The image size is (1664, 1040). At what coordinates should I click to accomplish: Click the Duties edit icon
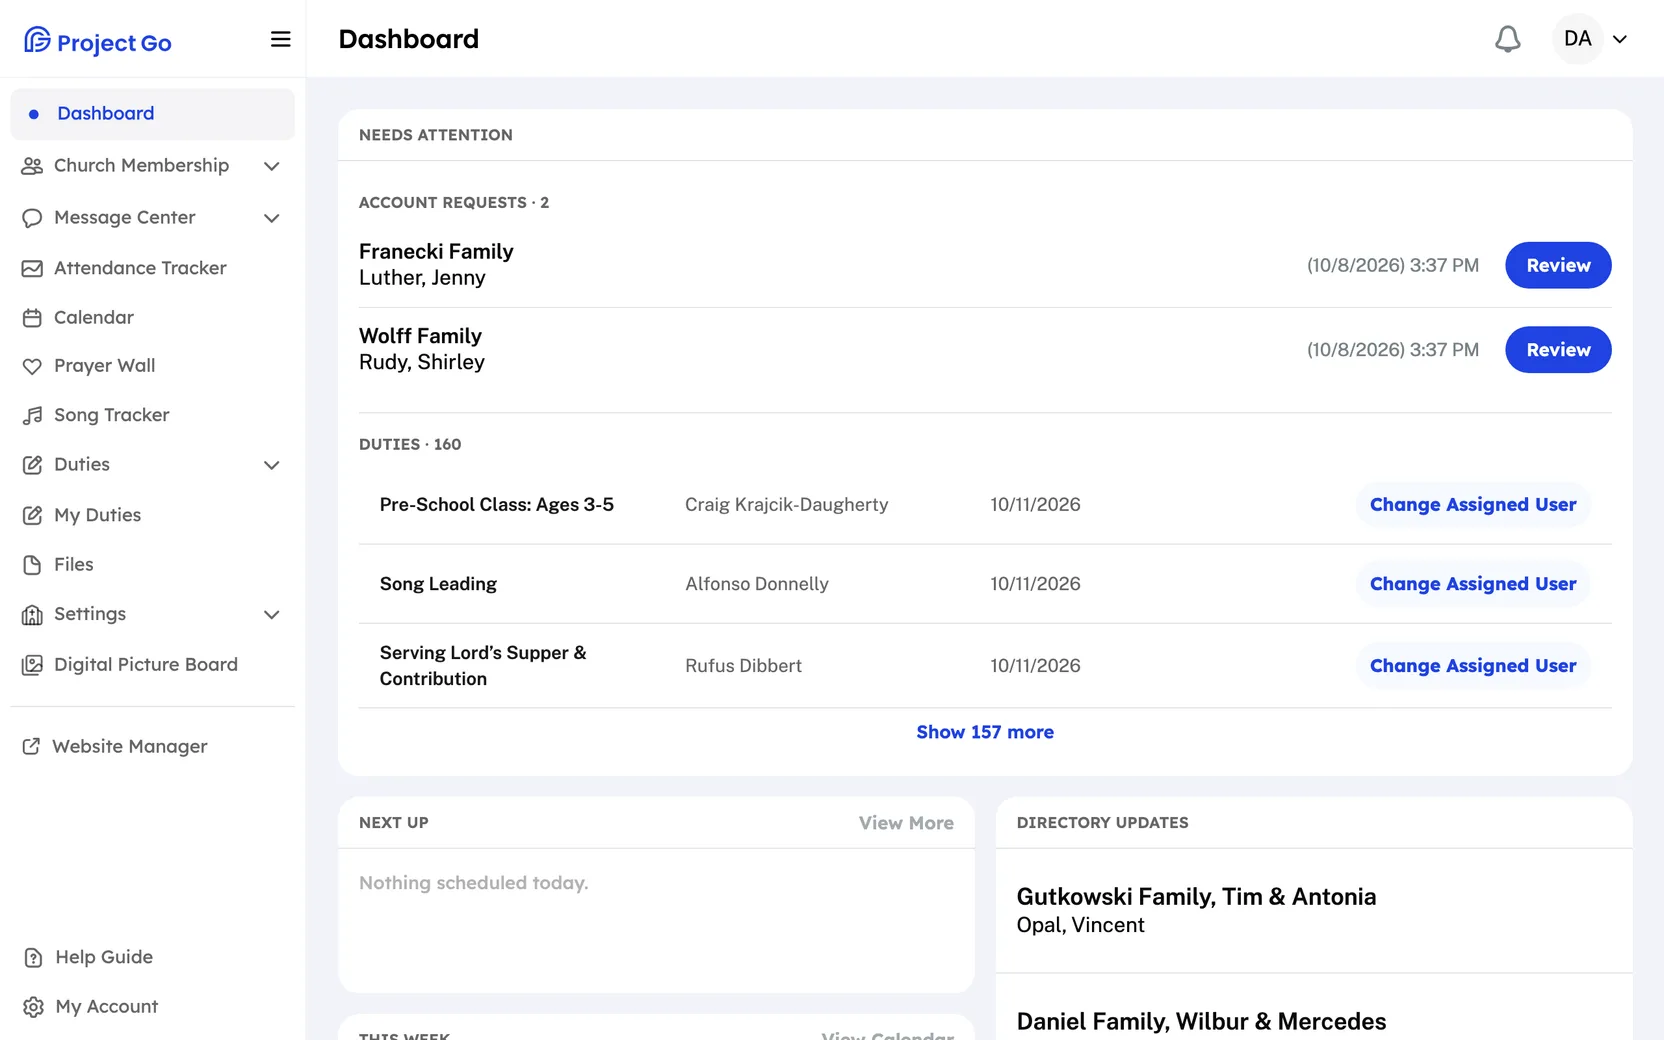(32, 465)
